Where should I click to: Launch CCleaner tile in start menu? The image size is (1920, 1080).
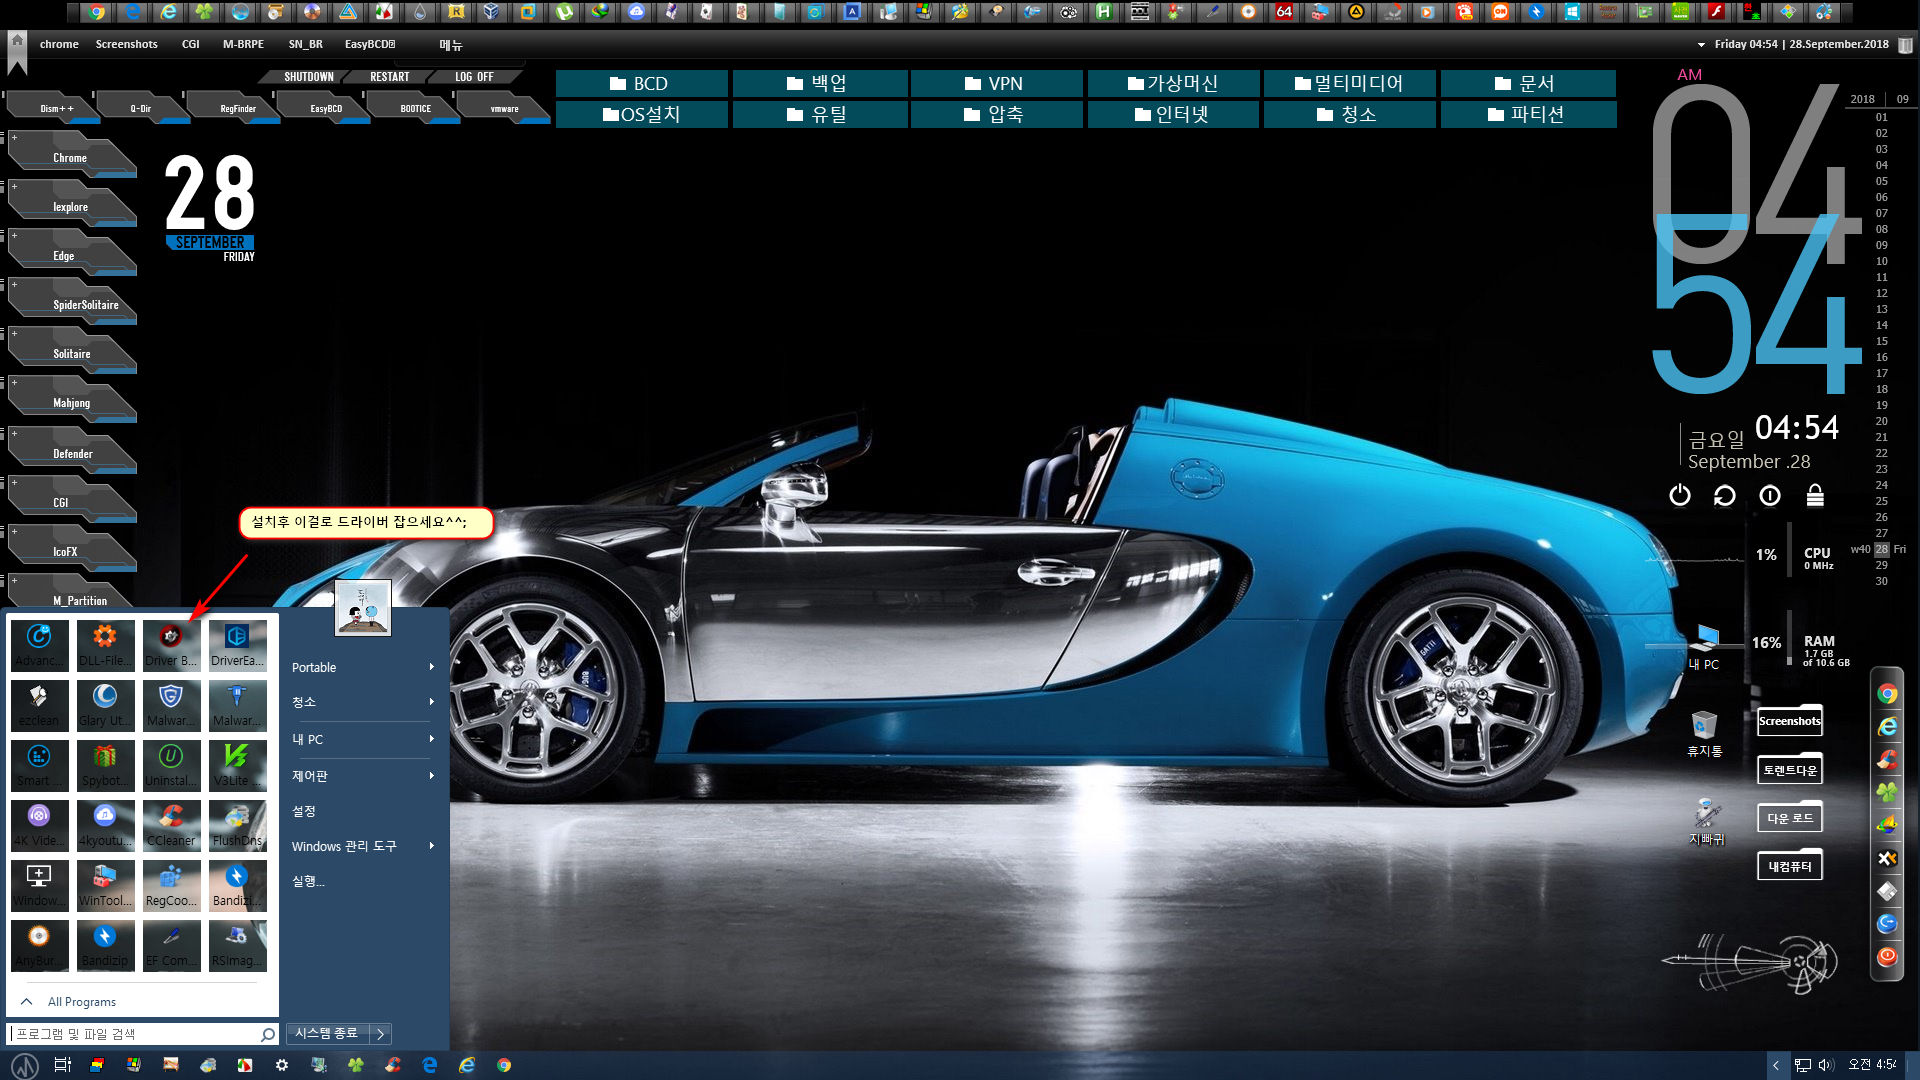pyautogui.click(x=171, y=825)
